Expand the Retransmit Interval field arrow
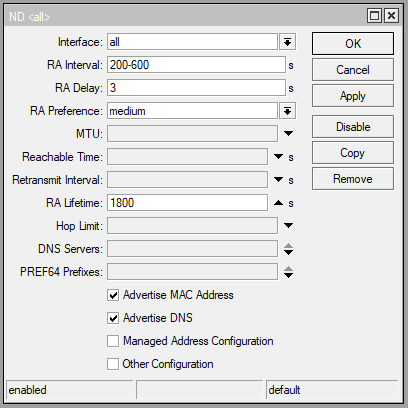 pos(278,180)
